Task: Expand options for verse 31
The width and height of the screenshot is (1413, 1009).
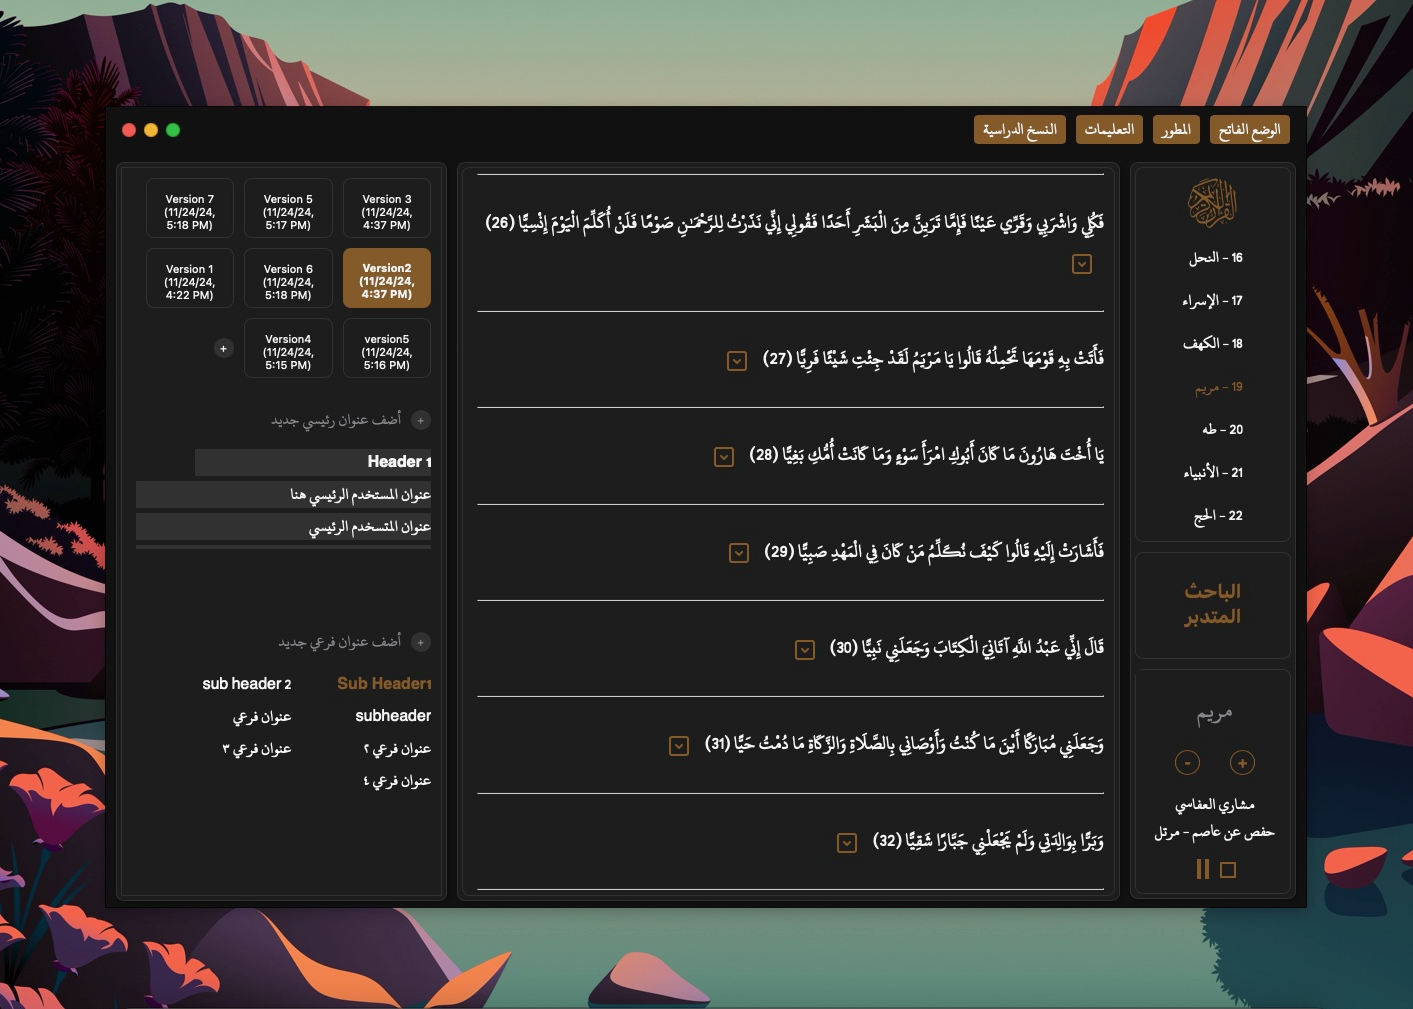Action: (x=679, y=746)
